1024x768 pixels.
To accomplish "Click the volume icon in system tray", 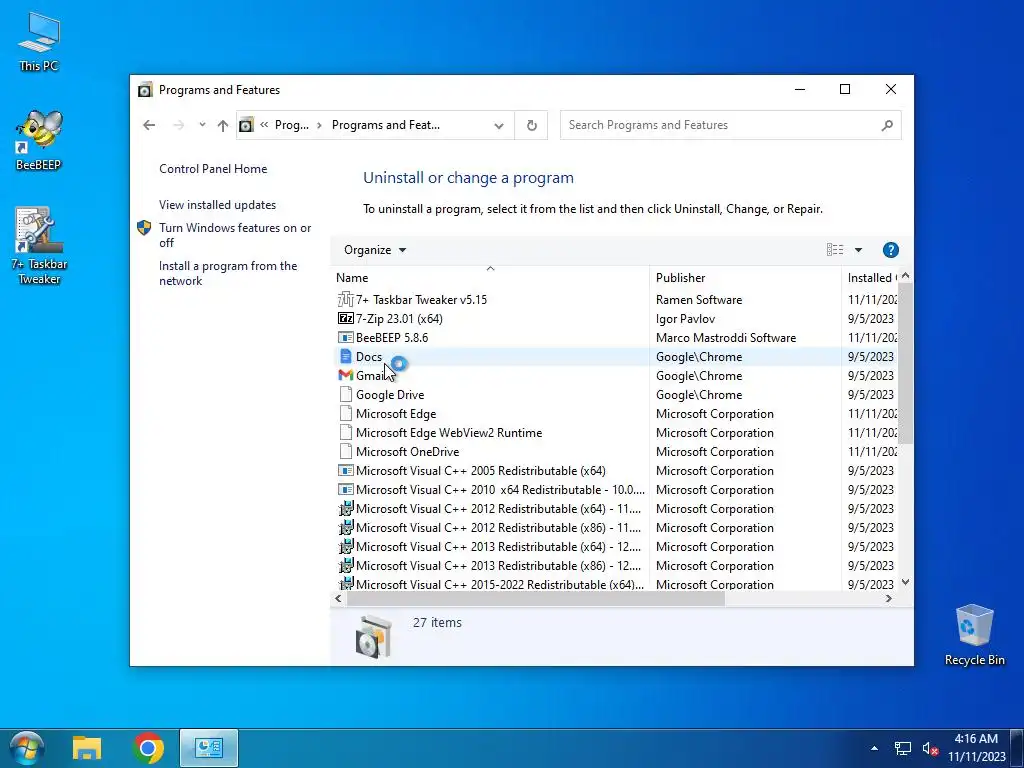I will coord(929,748).
